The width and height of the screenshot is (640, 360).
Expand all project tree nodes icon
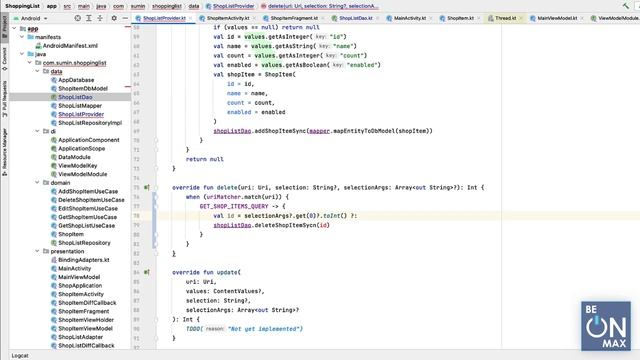pos(89,18)
